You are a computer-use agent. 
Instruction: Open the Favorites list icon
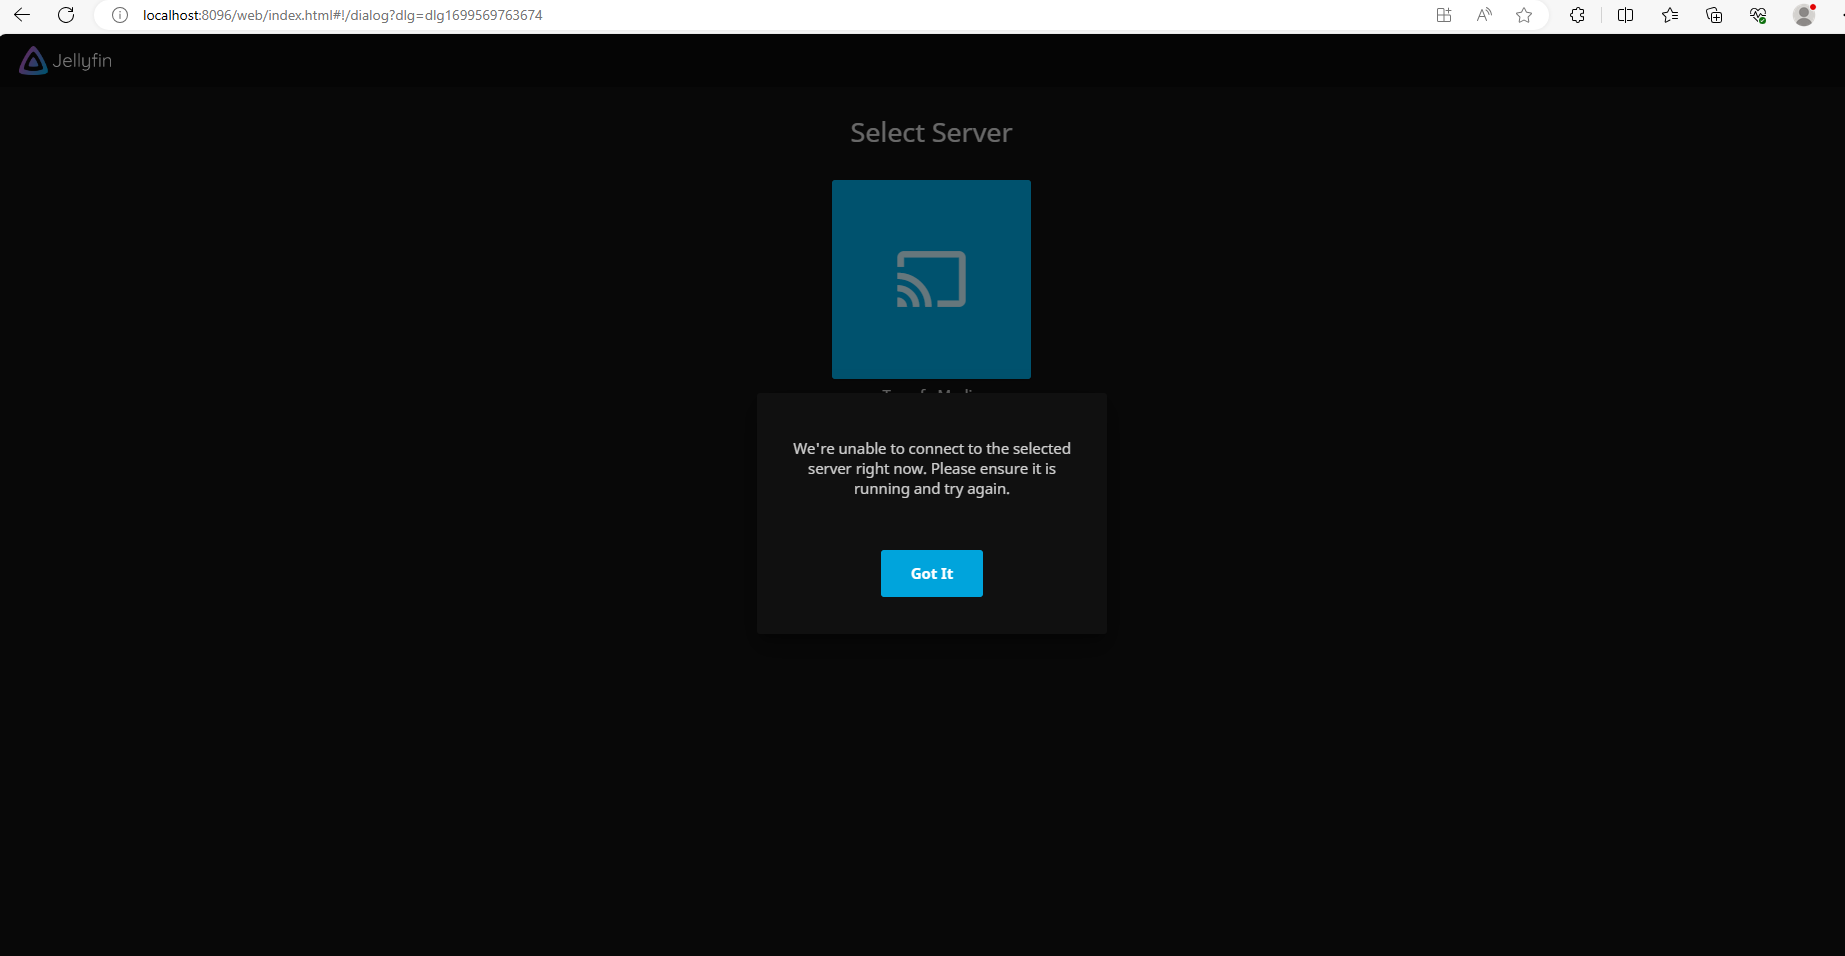pyautogui.click(x=1670, y=15)
